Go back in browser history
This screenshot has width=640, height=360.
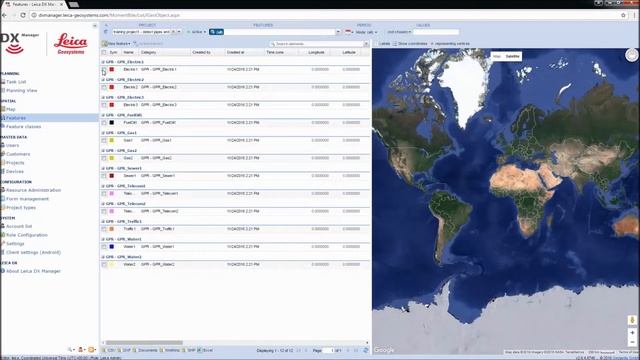[4, 15]
